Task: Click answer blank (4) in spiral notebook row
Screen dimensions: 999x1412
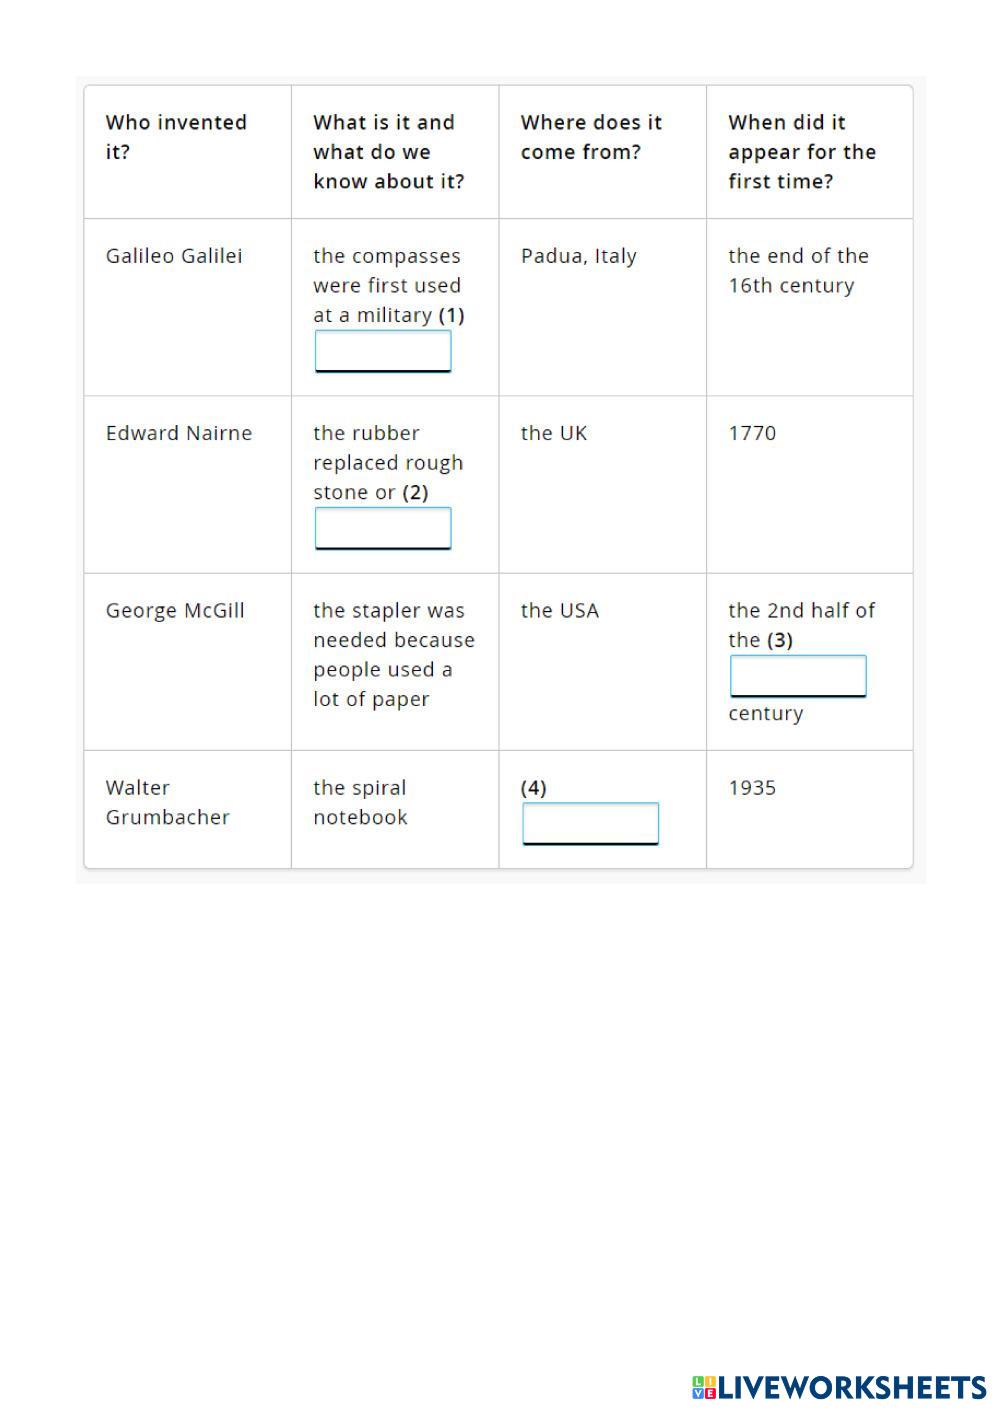Action: [x=590, y=823]
